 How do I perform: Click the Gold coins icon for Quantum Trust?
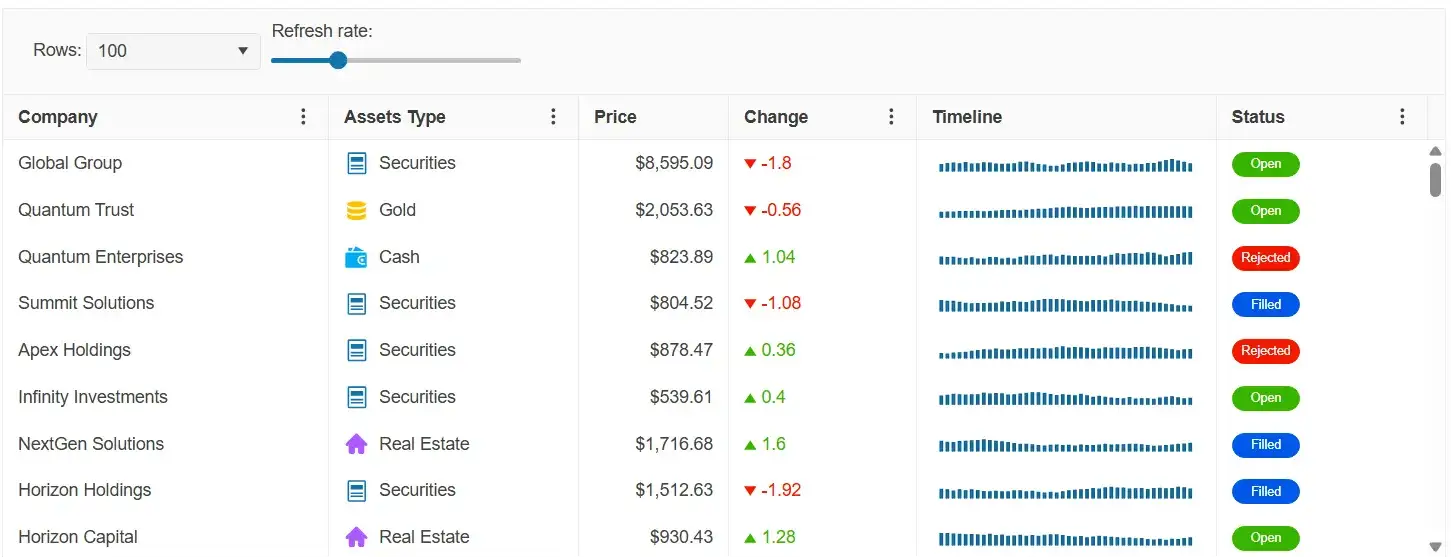point(356,211)
